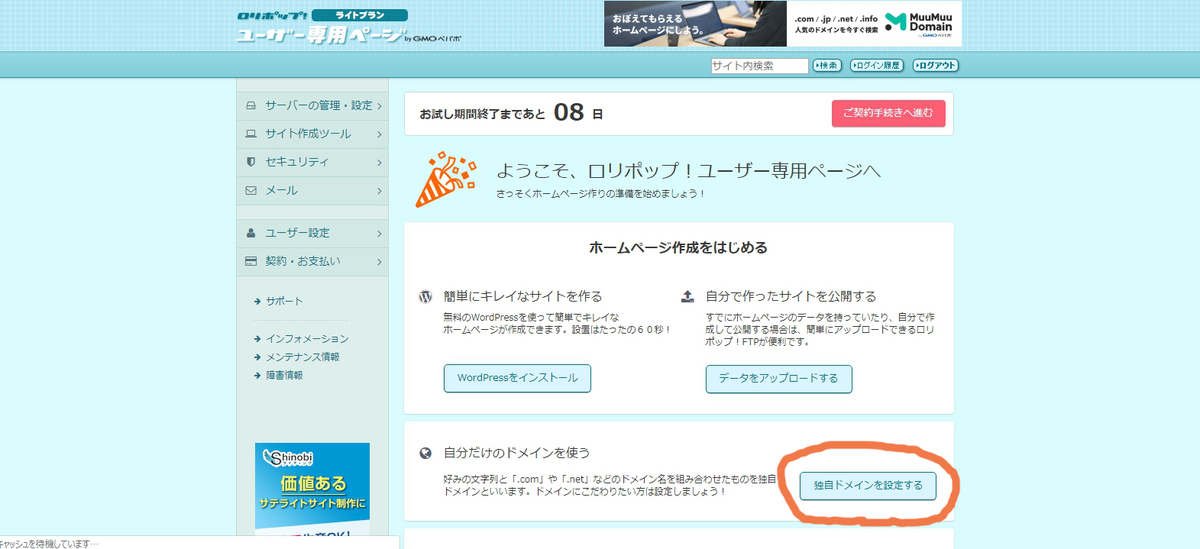Open the インフォメーション link

[307, 339]
